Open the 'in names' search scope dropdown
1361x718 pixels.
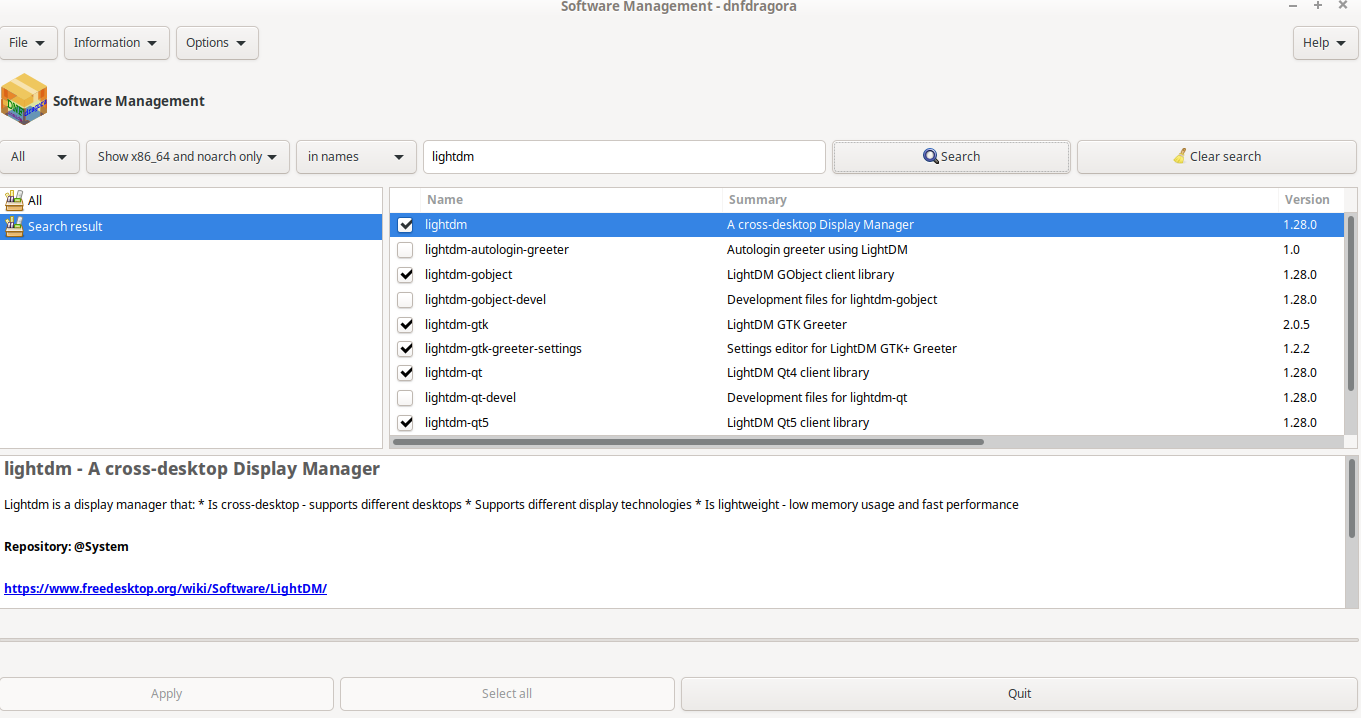tap(356, 156)
